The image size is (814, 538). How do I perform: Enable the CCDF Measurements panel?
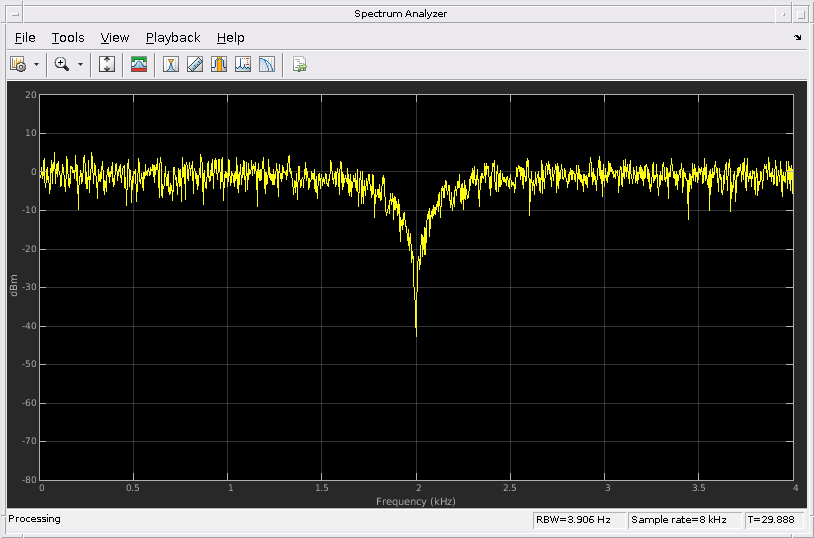coord(267,64)
